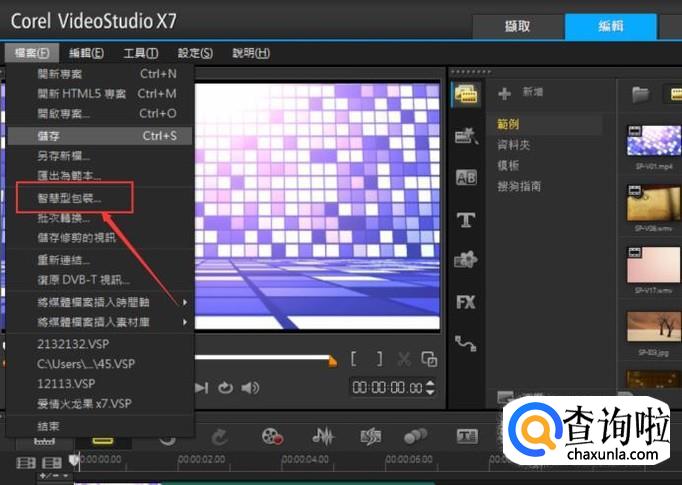This screenshot has height=485, width=682.
Task: Choose 結束 exit entry
Action: pyautogui.click(x=100, y=426)
